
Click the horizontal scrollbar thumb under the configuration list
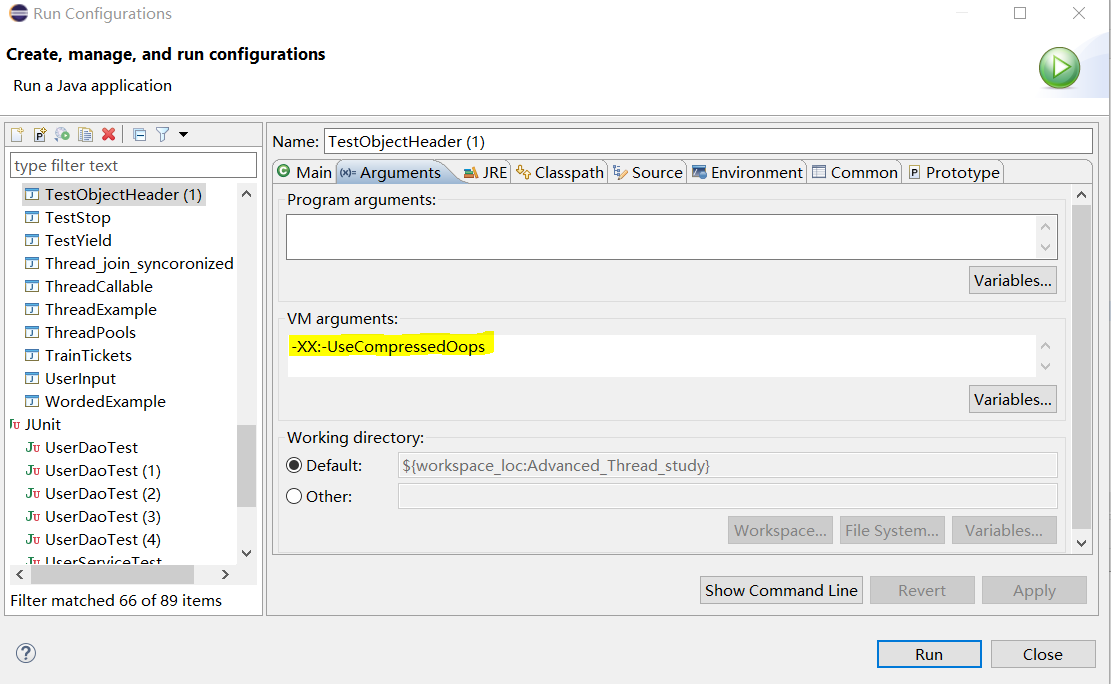coord(112,574)
